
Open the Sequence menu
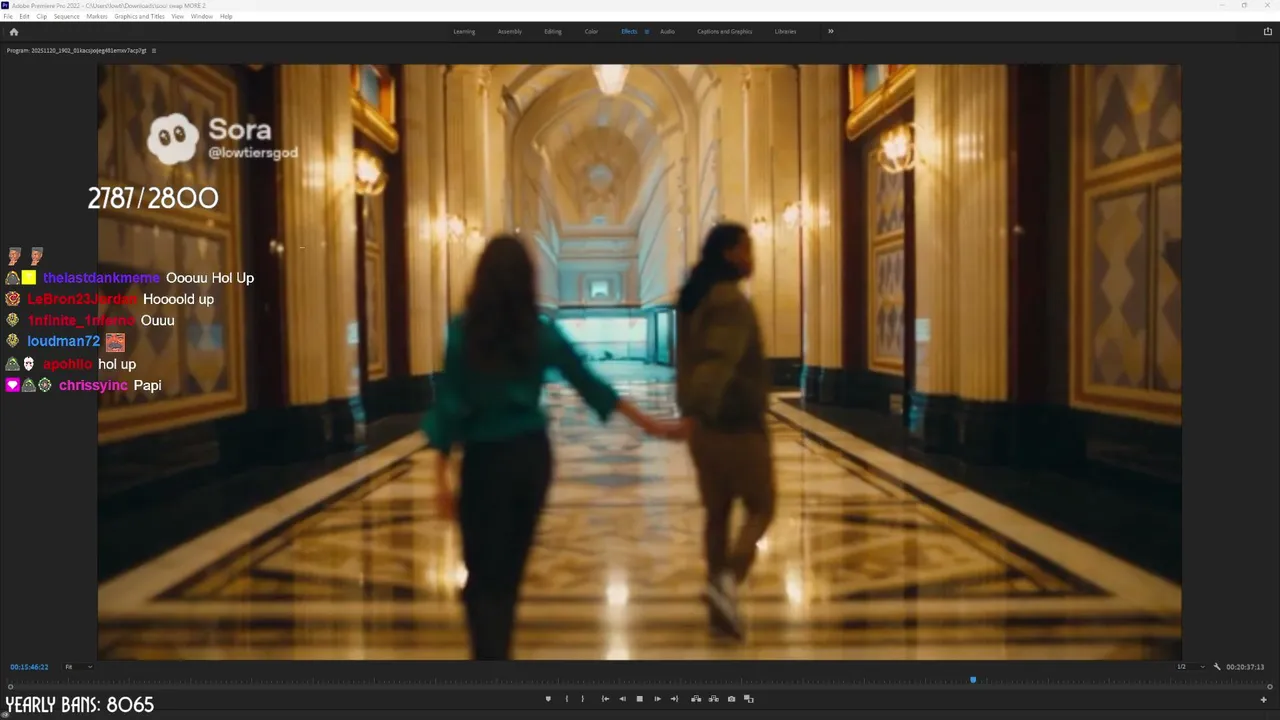click(66, 16)
